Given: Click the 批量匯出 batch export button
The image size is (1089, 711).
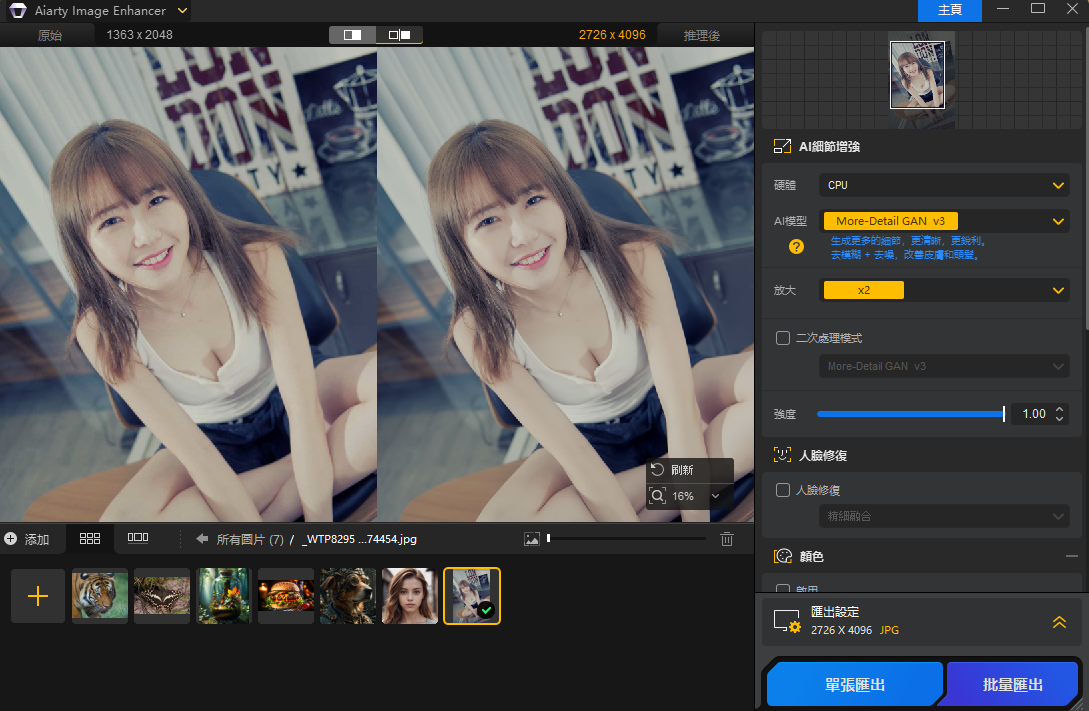Looking at the screenshot, I should tap(1012, 685).
